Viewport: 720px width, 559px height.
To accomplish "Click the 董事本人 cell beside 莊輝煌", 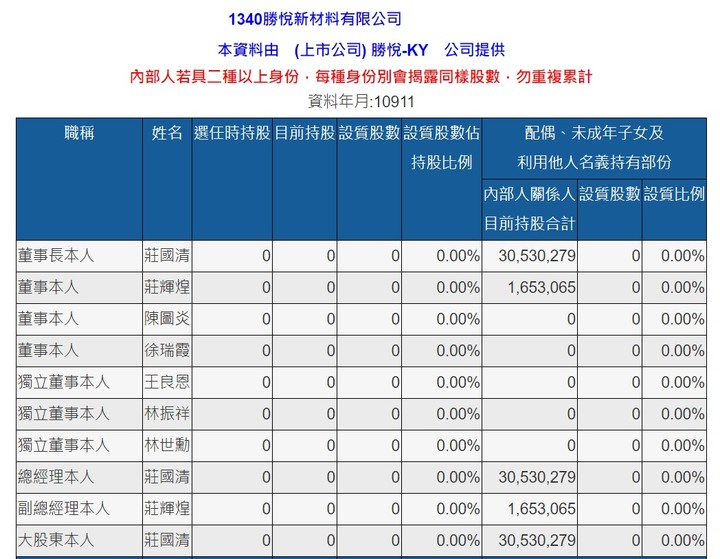I will (79, 287).
